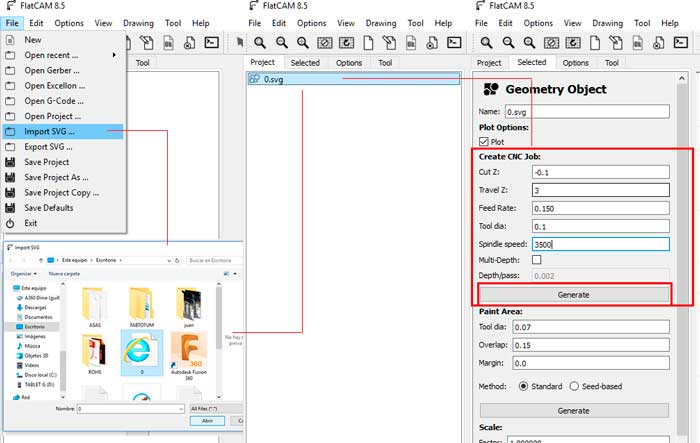Open the All Files type filter dropdown

[x=216, y=409]
